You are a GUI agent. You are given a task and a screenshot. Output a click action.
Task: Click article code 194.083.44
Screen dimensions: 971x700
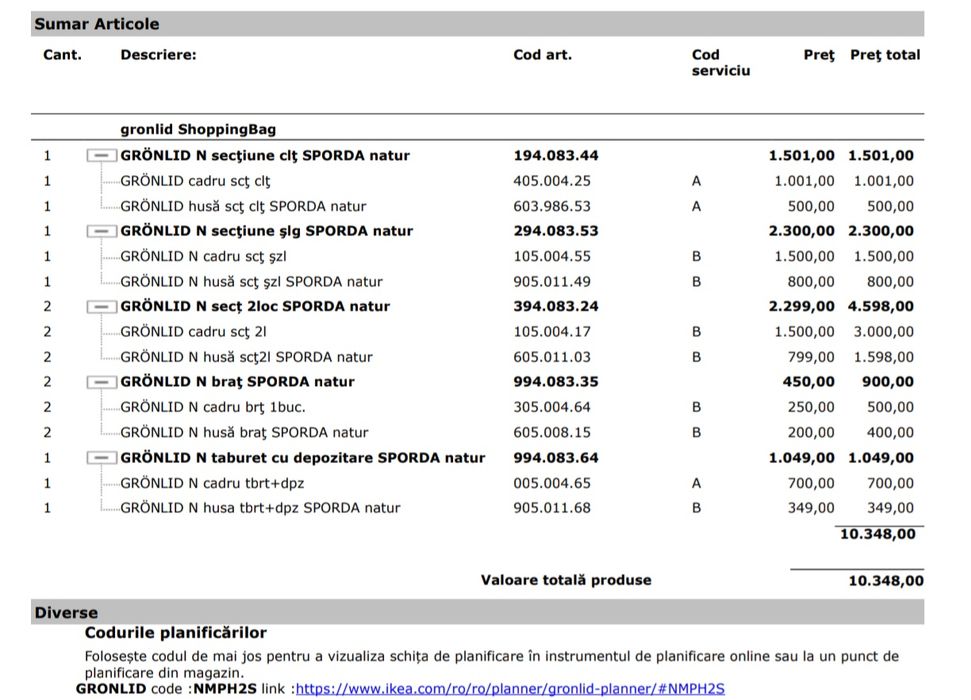point(556,156)
